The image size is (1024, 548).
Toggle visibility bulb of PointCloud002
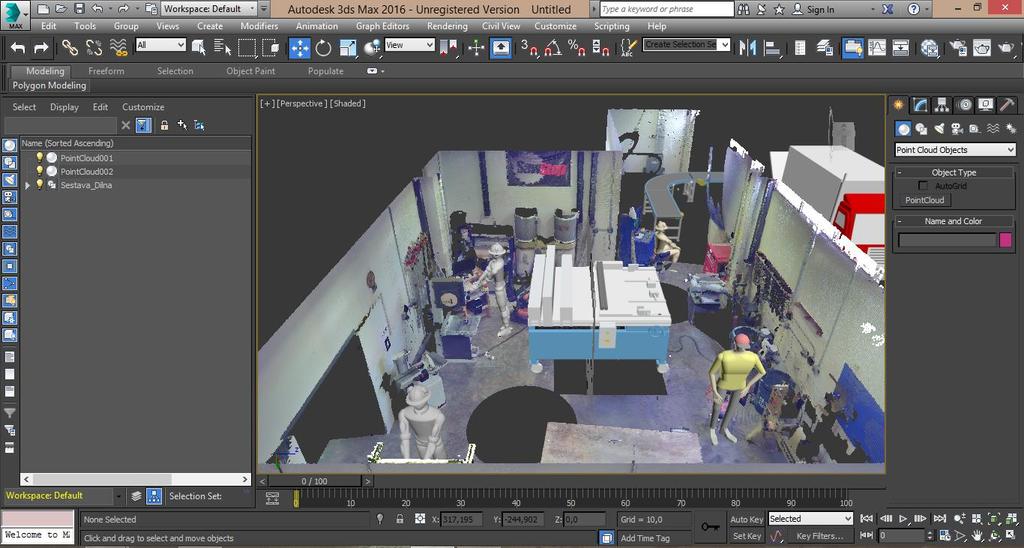point(39,171)
